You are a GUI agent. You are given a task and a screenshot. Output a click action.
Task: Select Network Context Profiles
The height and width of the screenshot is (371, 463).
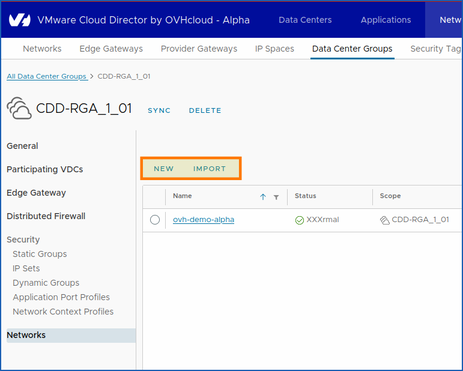click(x=63, y=312)
